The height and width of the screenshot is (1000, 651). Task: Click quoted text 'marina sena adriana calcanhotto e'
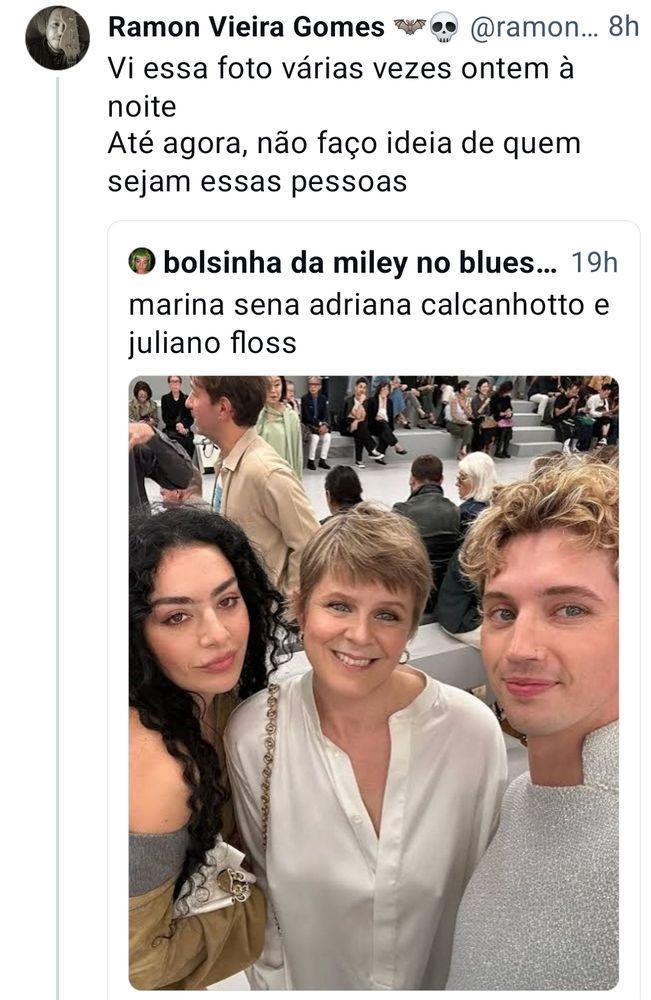click(369, 305)
